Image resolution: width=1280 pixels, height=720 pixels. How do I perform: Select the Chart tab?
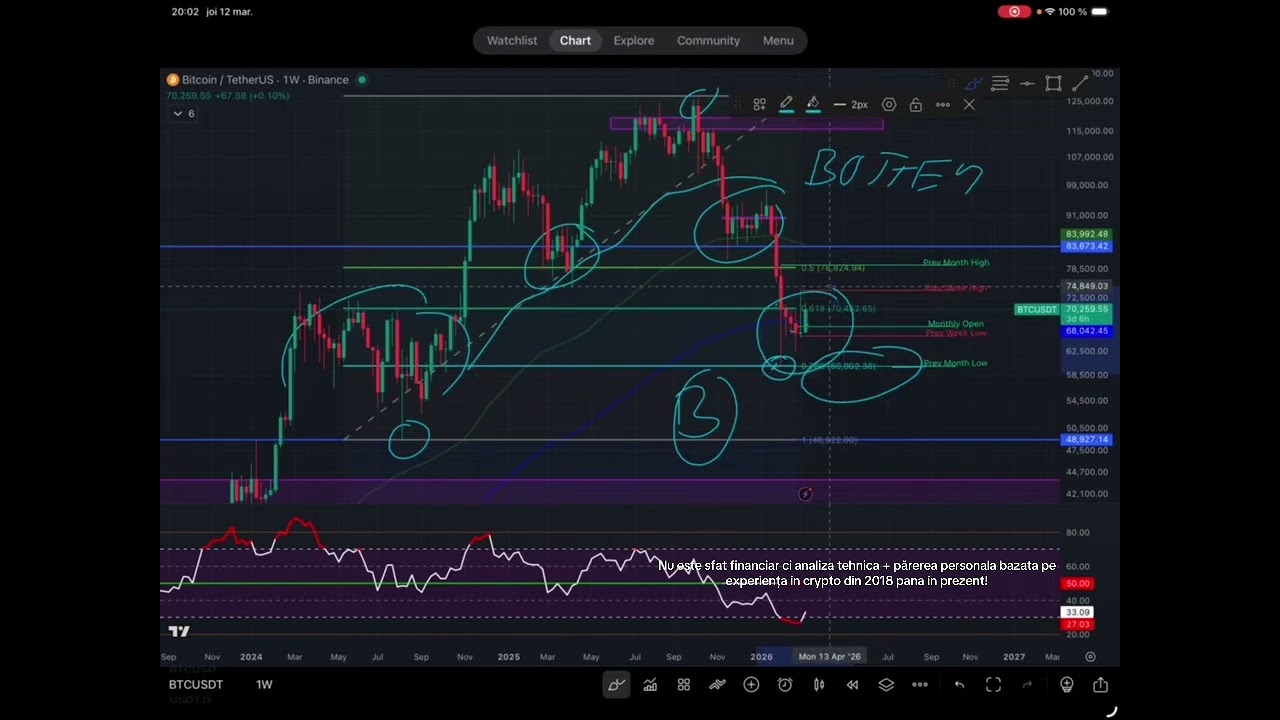(x=575, y=40)
